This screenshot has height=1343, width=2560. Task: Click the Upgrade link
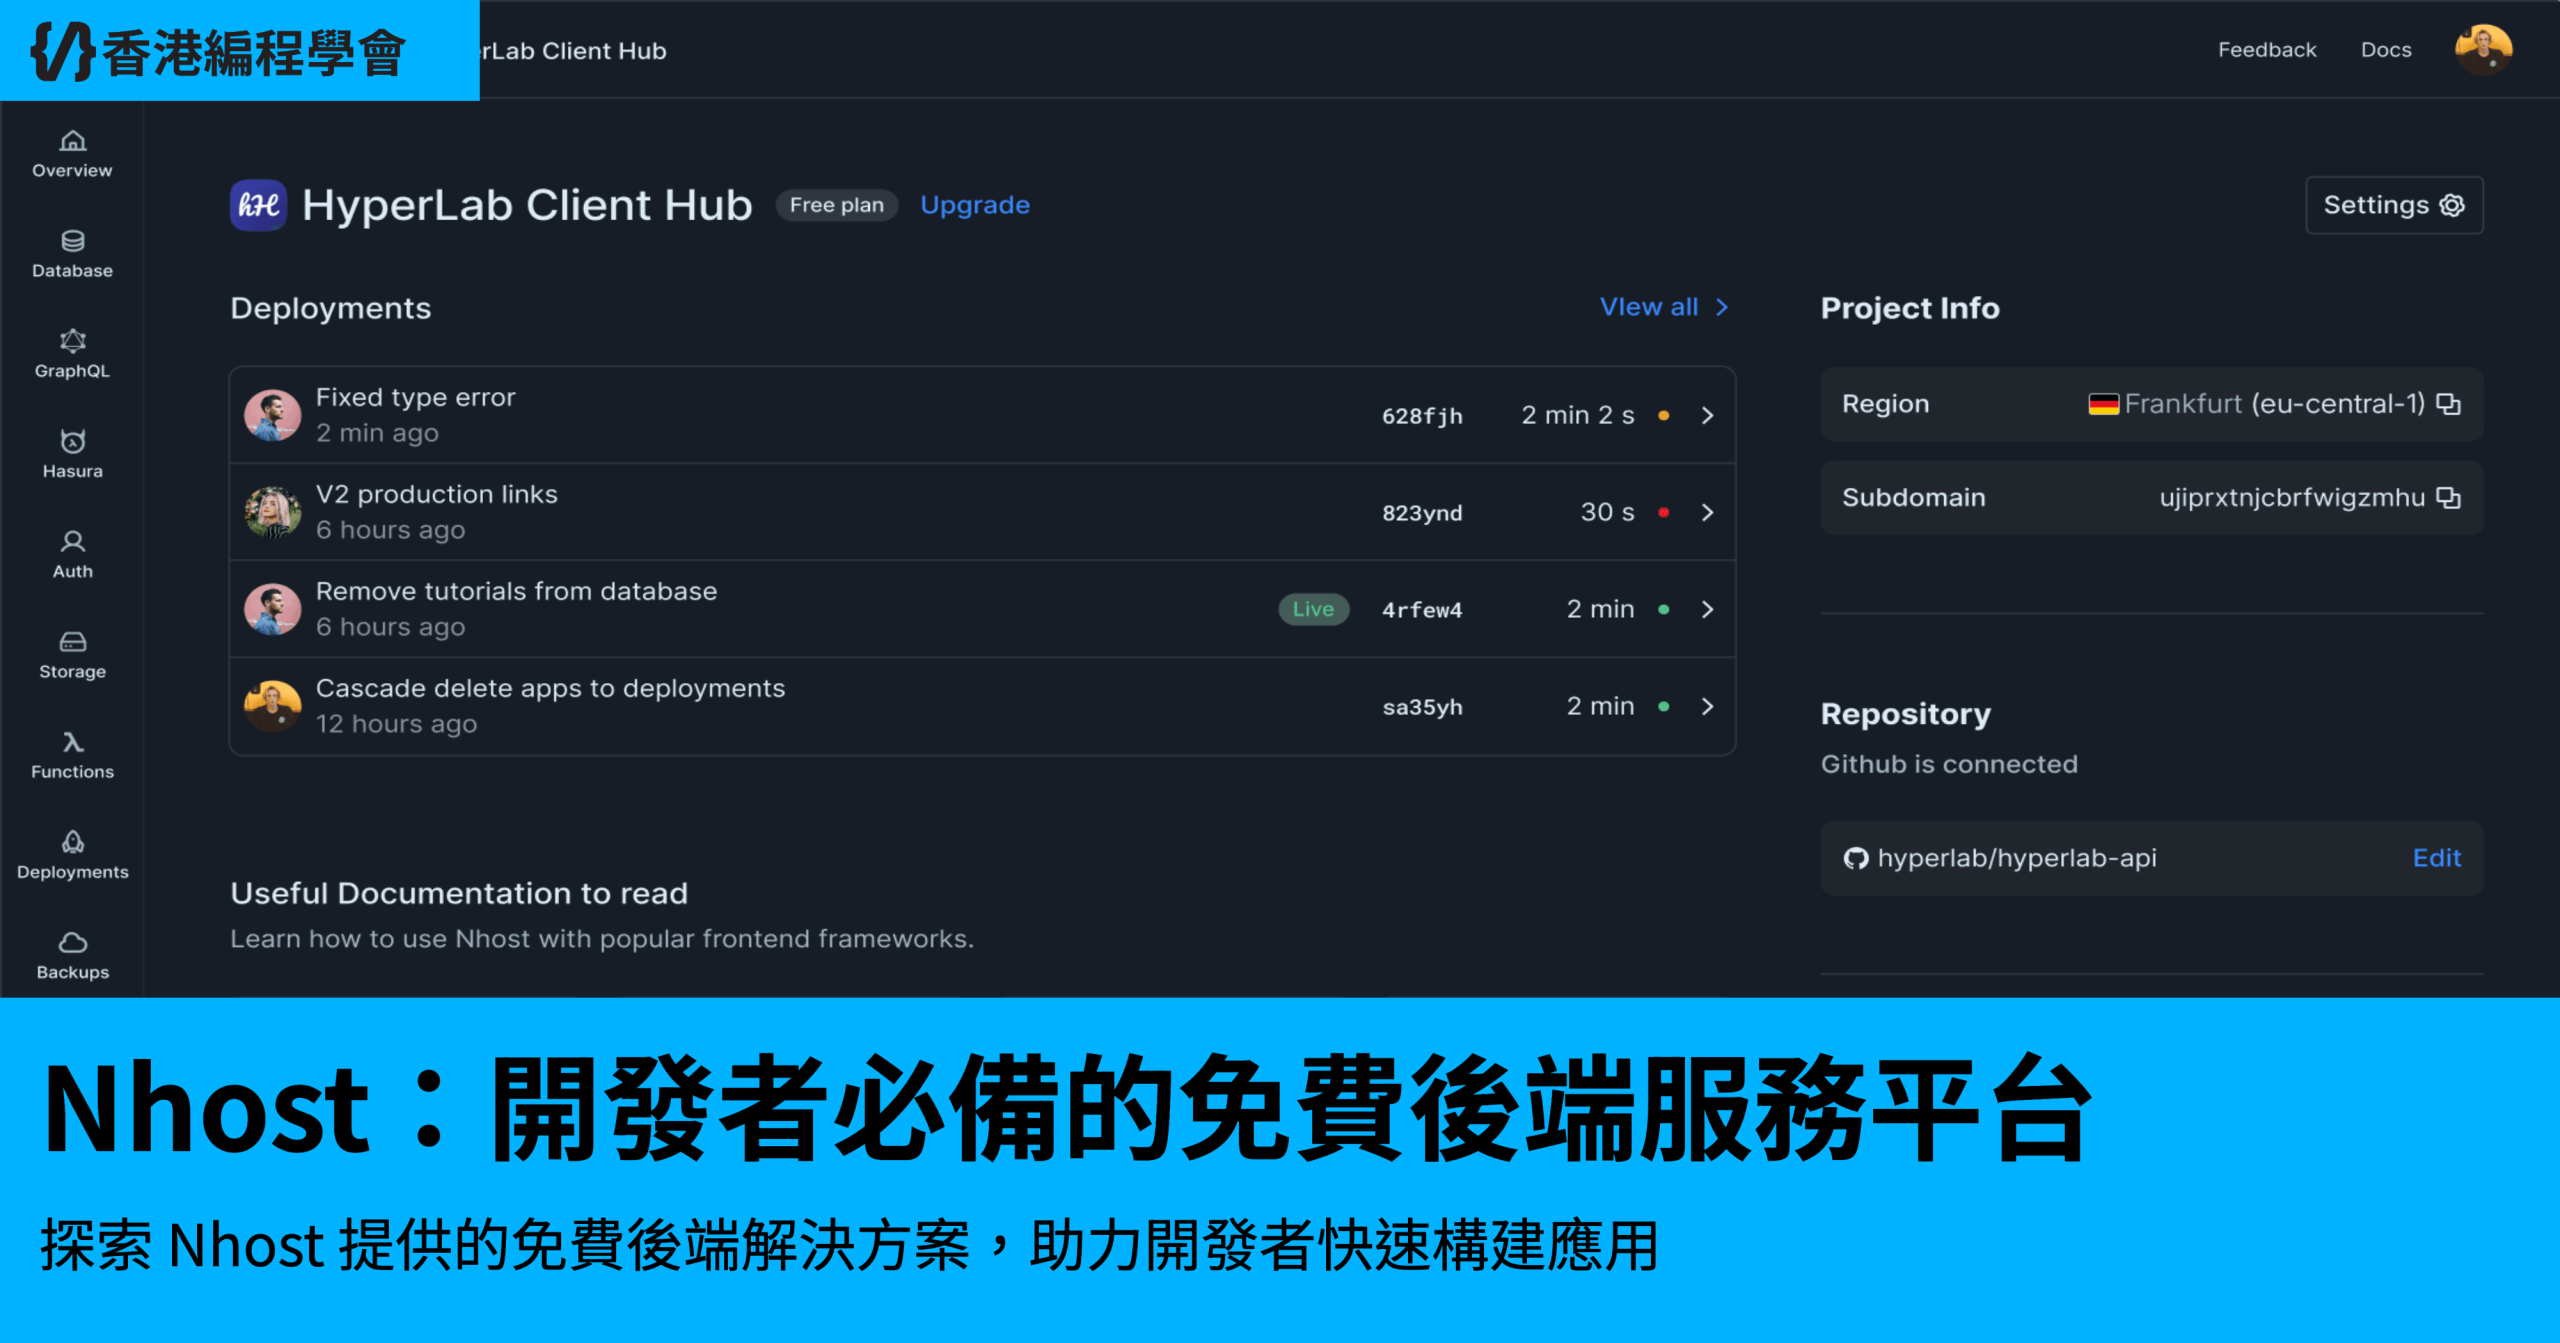[975, 205]
